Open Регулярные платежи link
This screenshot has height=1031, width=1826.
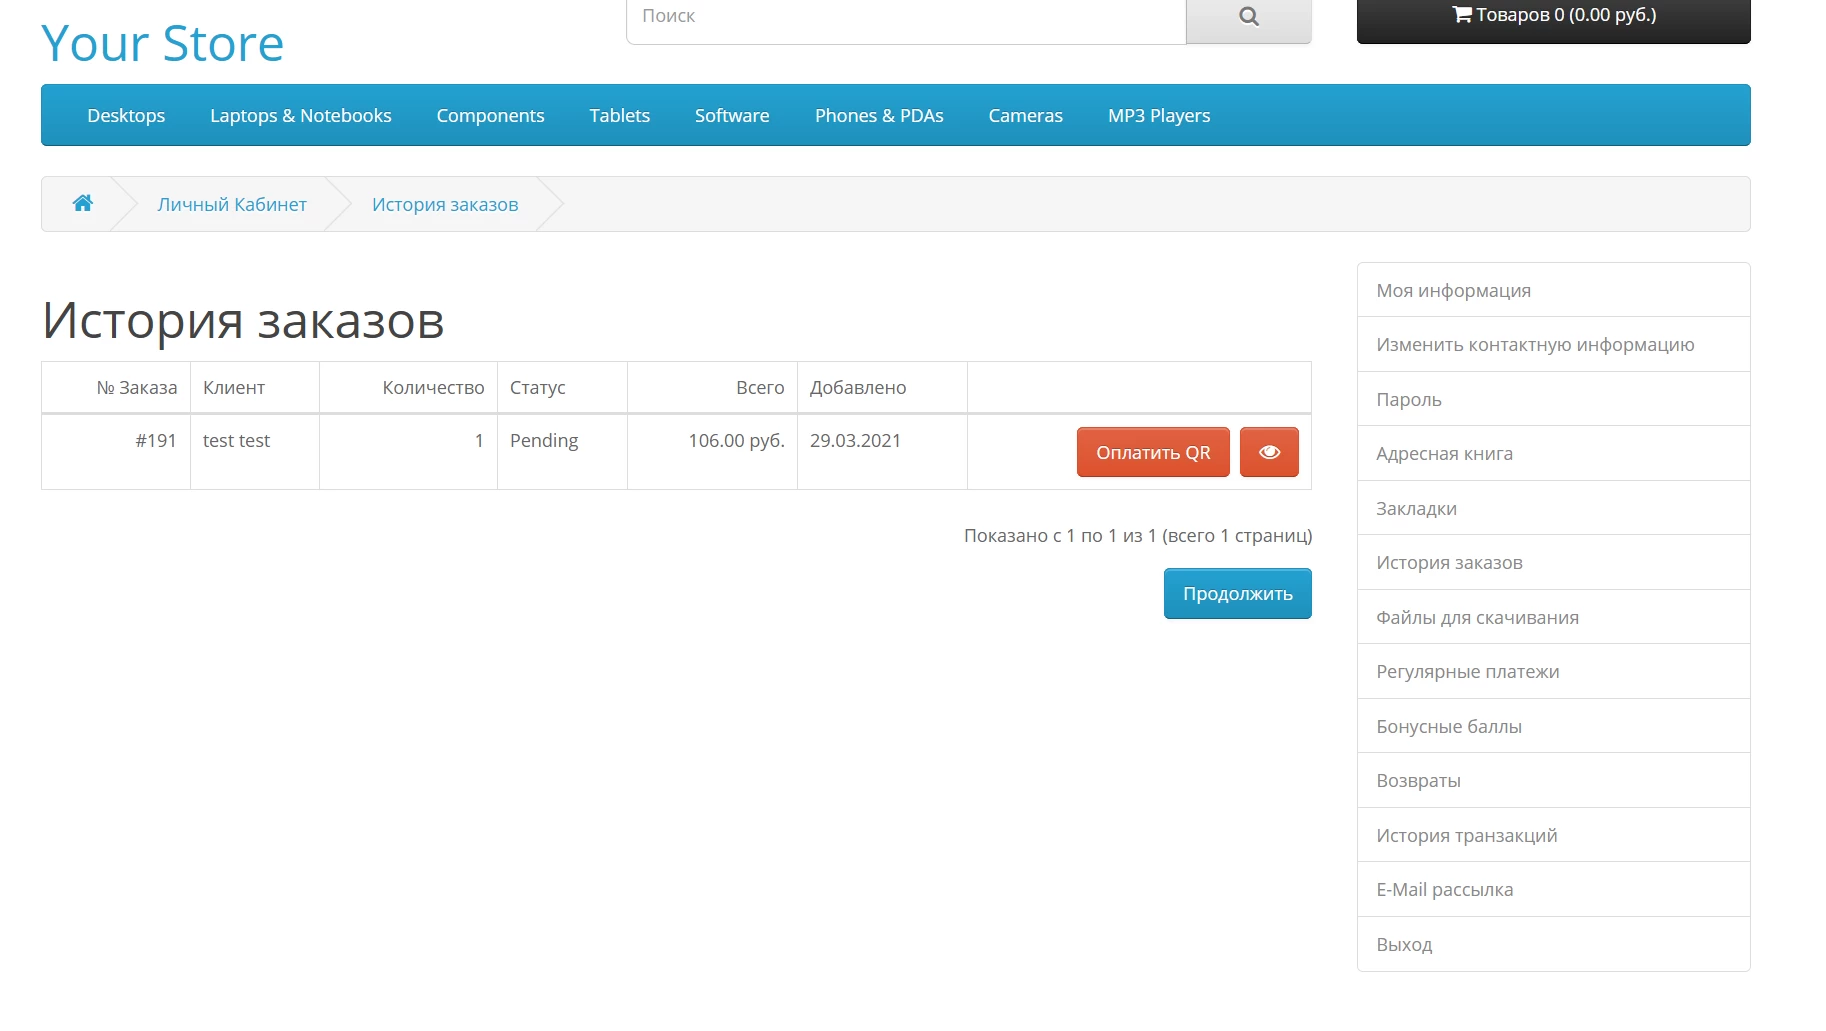click(x=1553, y=672)
